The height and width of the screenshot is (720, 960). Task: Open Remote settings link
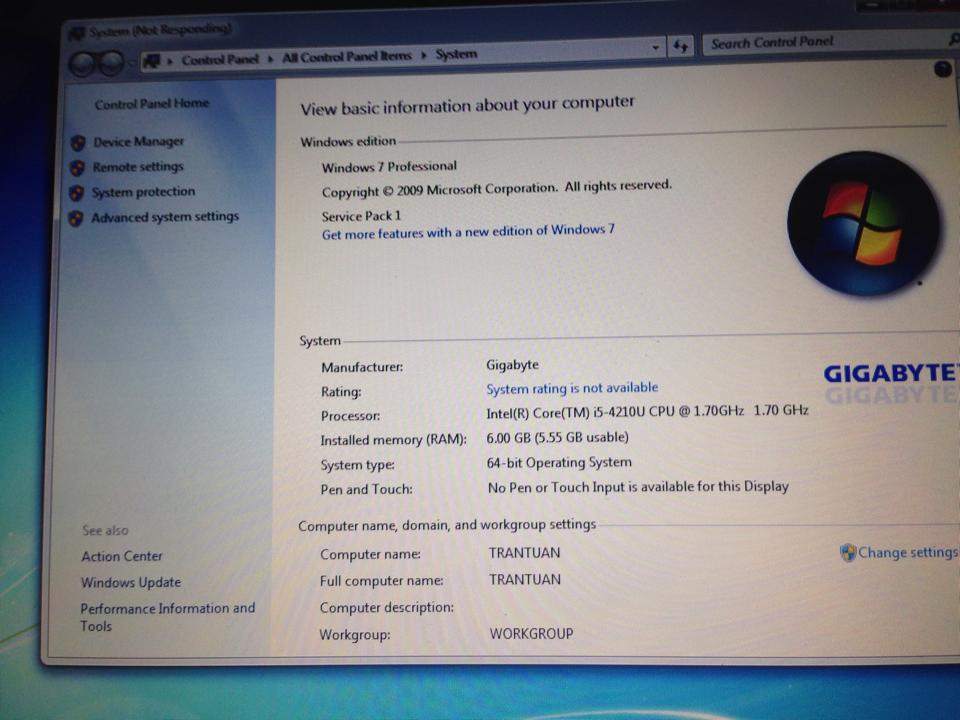coord(138,167)
